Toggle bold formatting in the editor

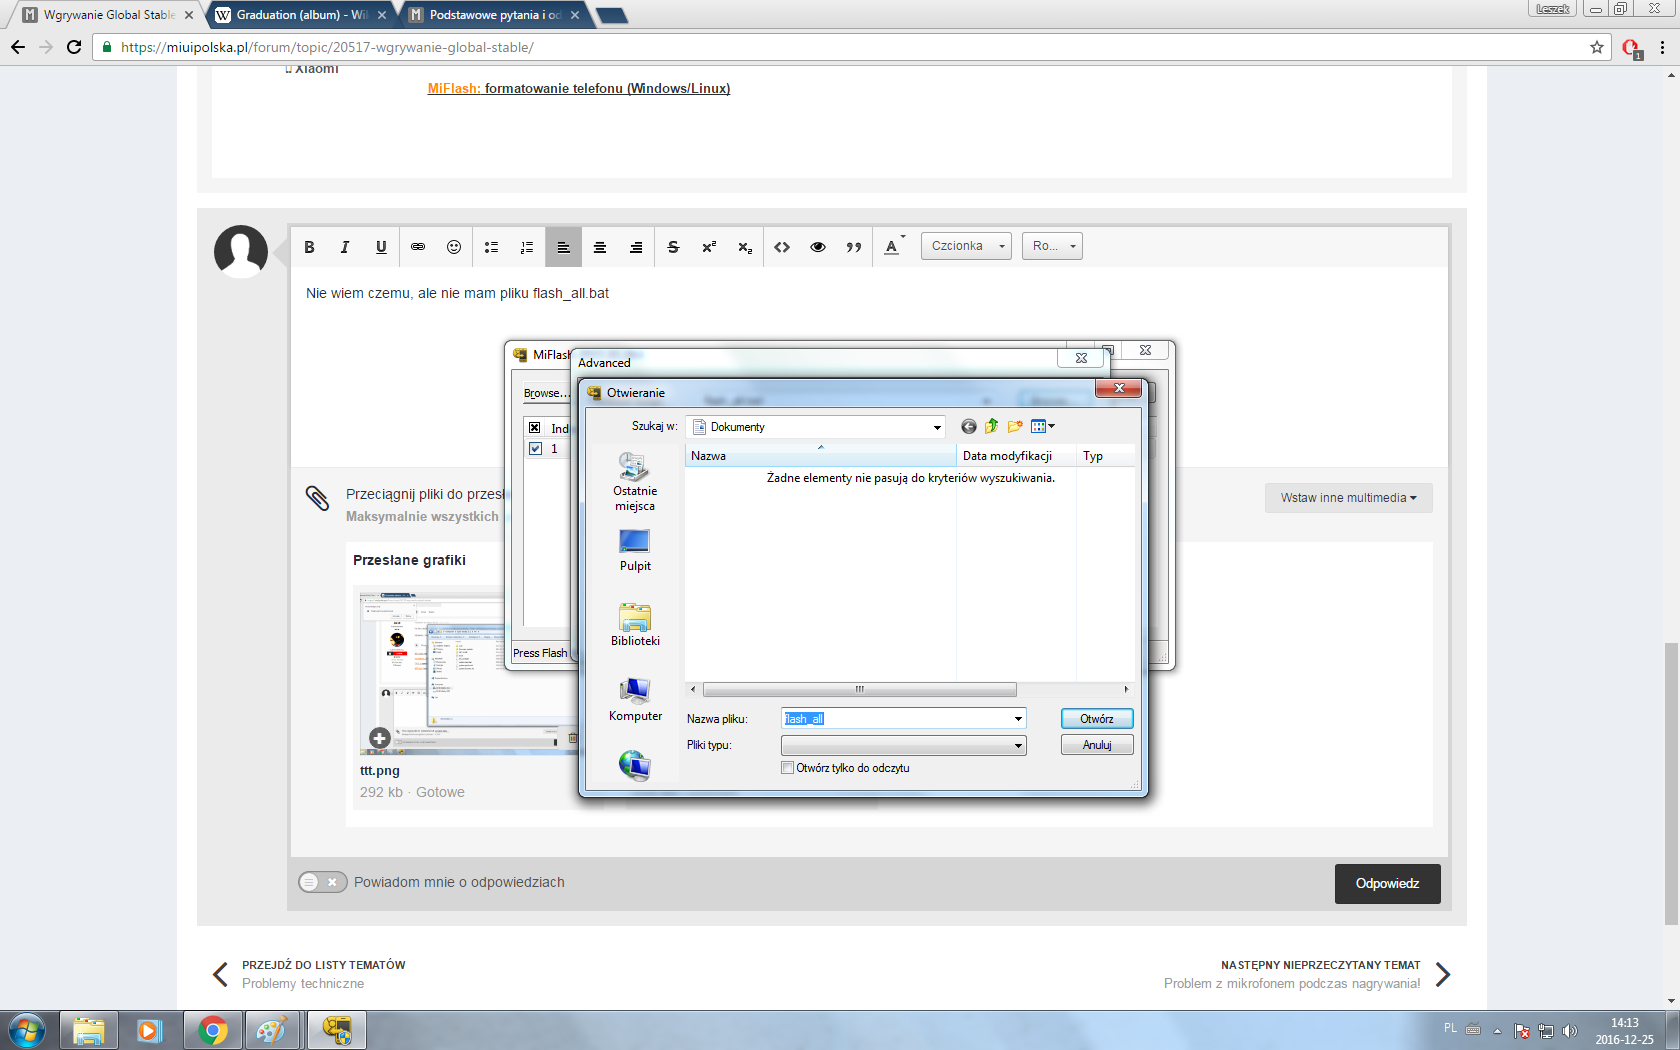point(309,247)
